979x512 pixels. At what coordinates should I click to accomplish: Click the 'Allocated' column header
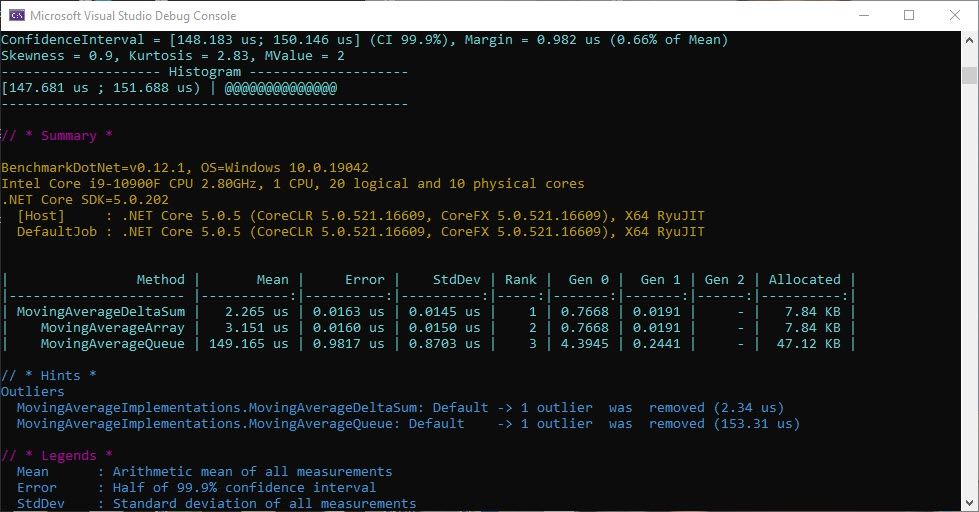coord(805,280)
